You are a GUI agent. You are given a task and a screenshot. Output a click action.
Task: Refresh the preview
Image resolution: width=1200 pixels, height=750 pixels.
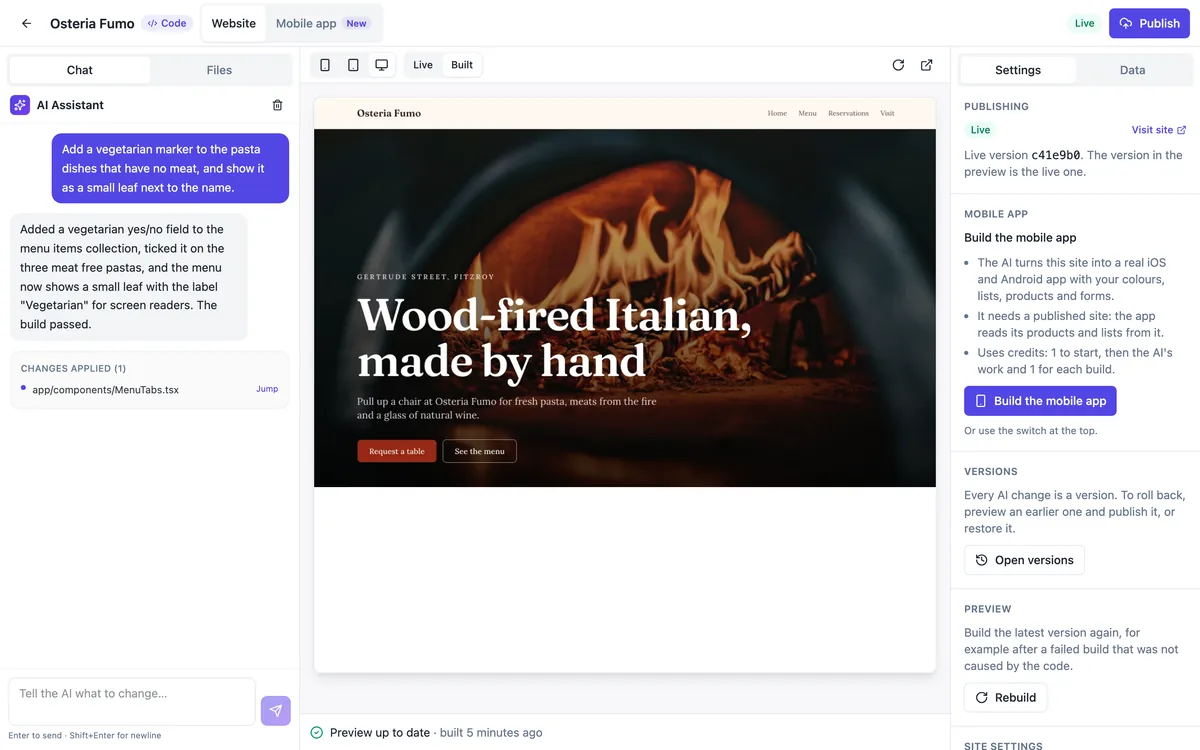(898, 65)
